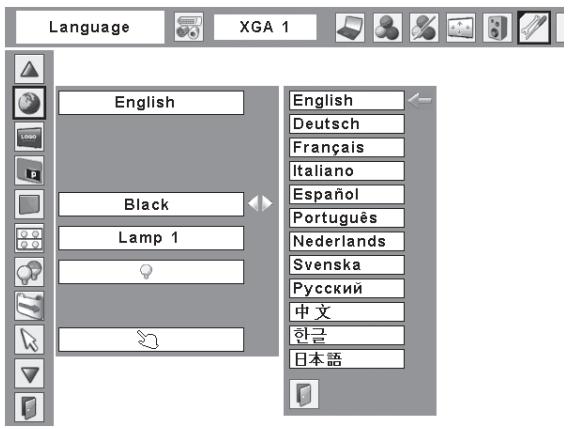Choose Português in the language list
The image size is (568, 429).
tap(347, 218)
